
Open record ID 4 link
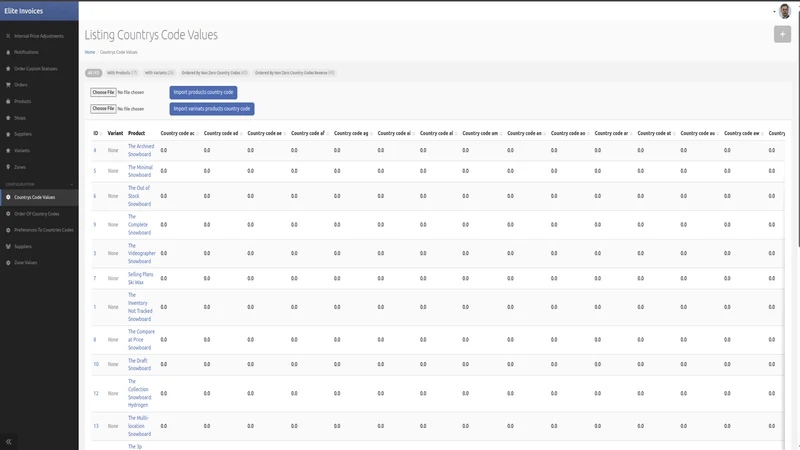pos(94,151)
